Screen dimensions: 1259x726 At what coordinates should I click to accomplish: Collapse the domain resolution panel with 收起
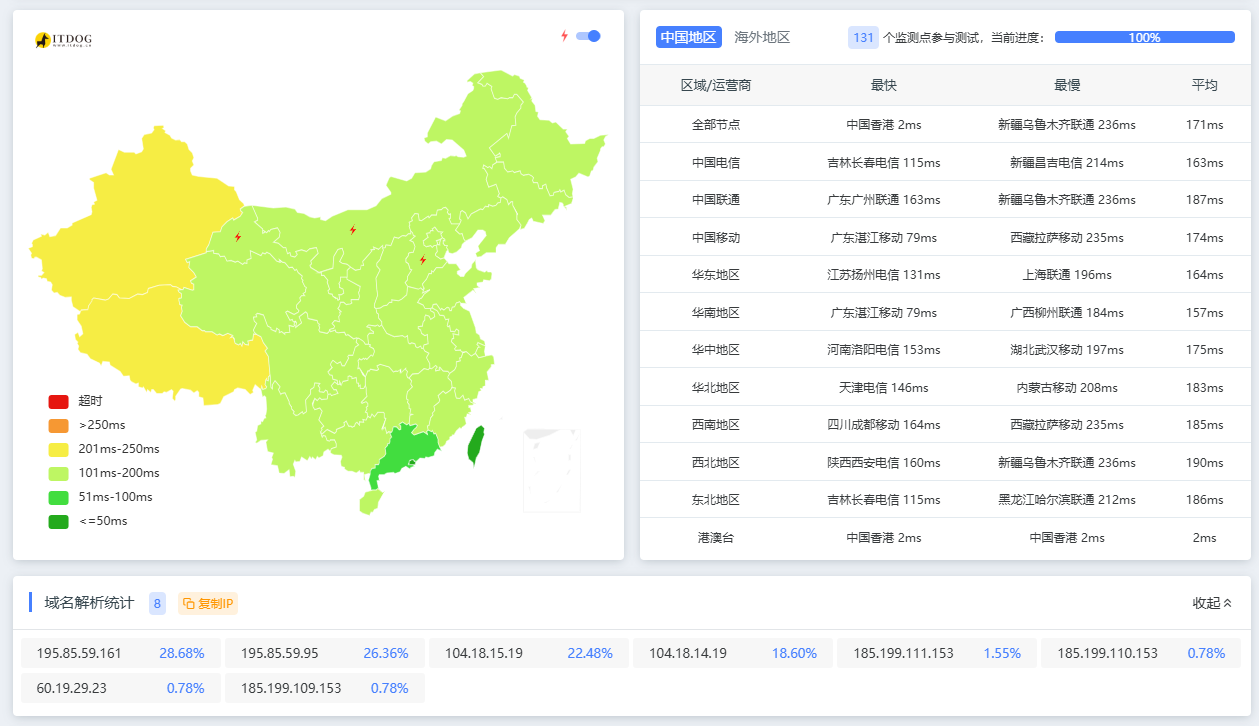point(1212,603)
